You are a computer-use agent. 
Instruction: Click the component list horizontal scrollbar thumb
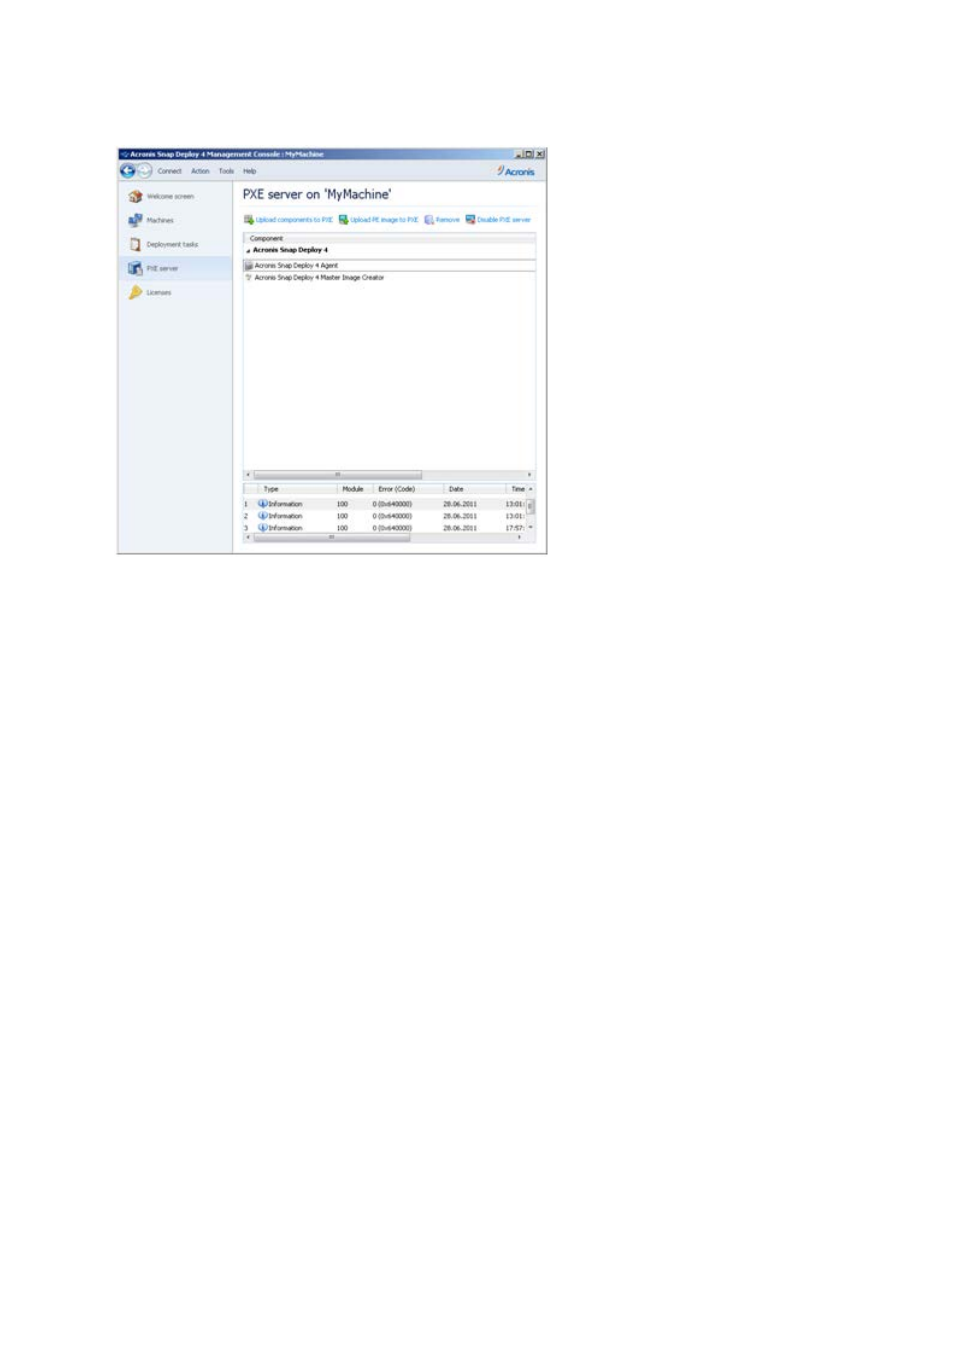337,474
